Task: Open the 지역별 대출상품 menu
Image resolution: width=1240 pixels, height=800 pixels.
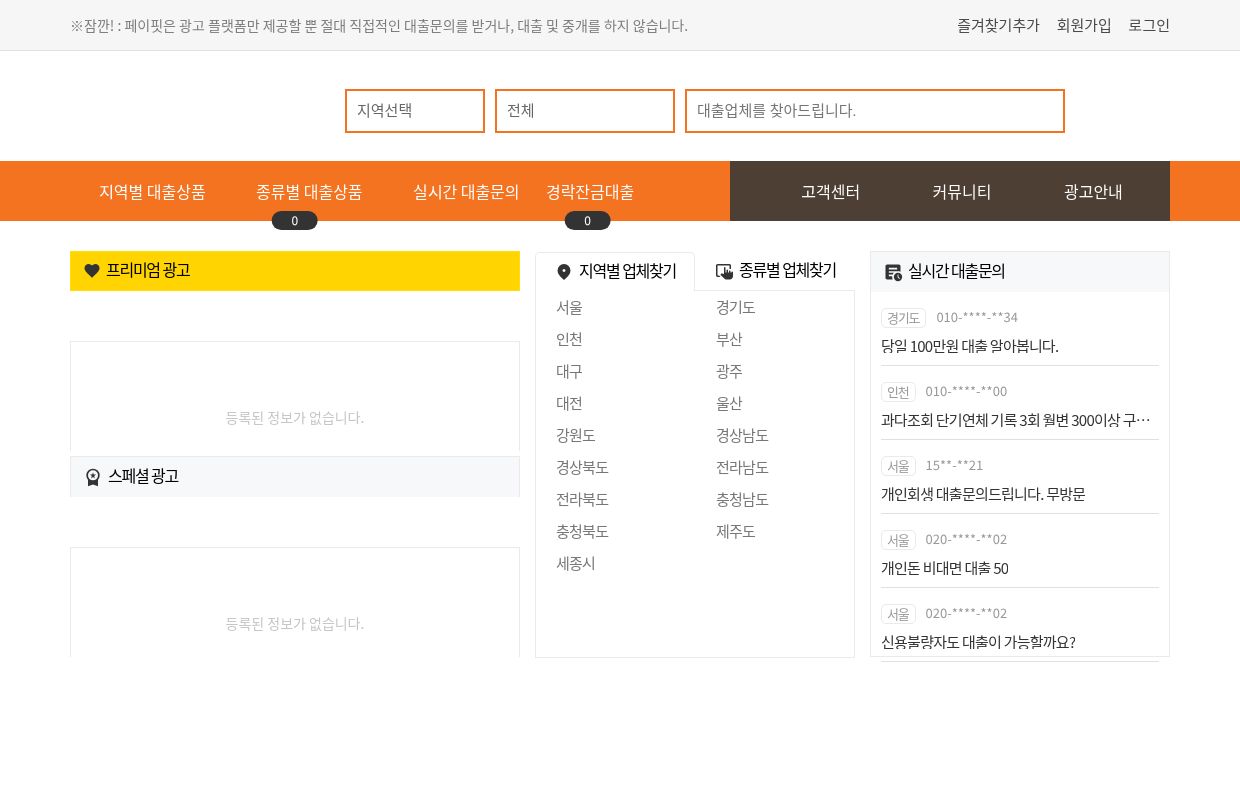Action: pyautogui.click(x=152, y=192)
